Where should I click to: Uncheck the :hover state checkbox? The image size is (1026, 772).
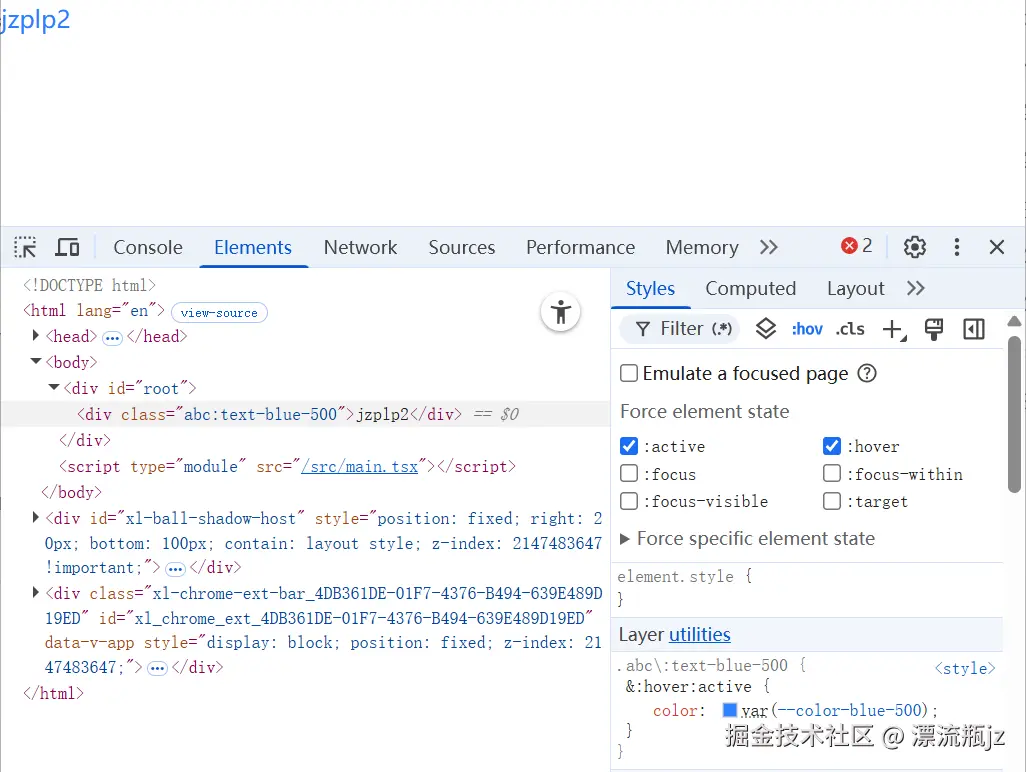click(832, 446)
